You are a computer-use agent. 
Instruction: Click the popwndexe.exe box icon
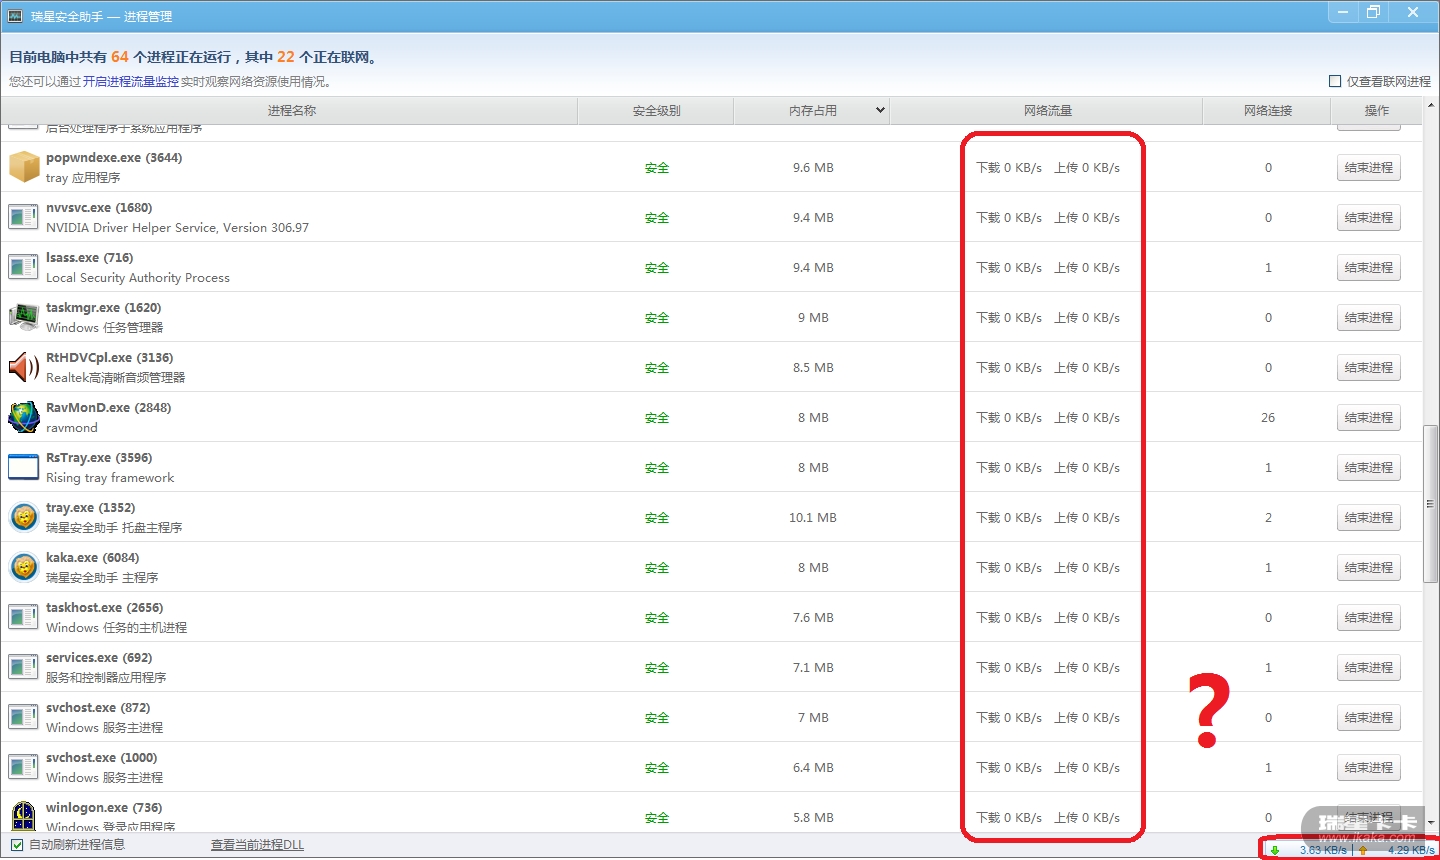24,167
